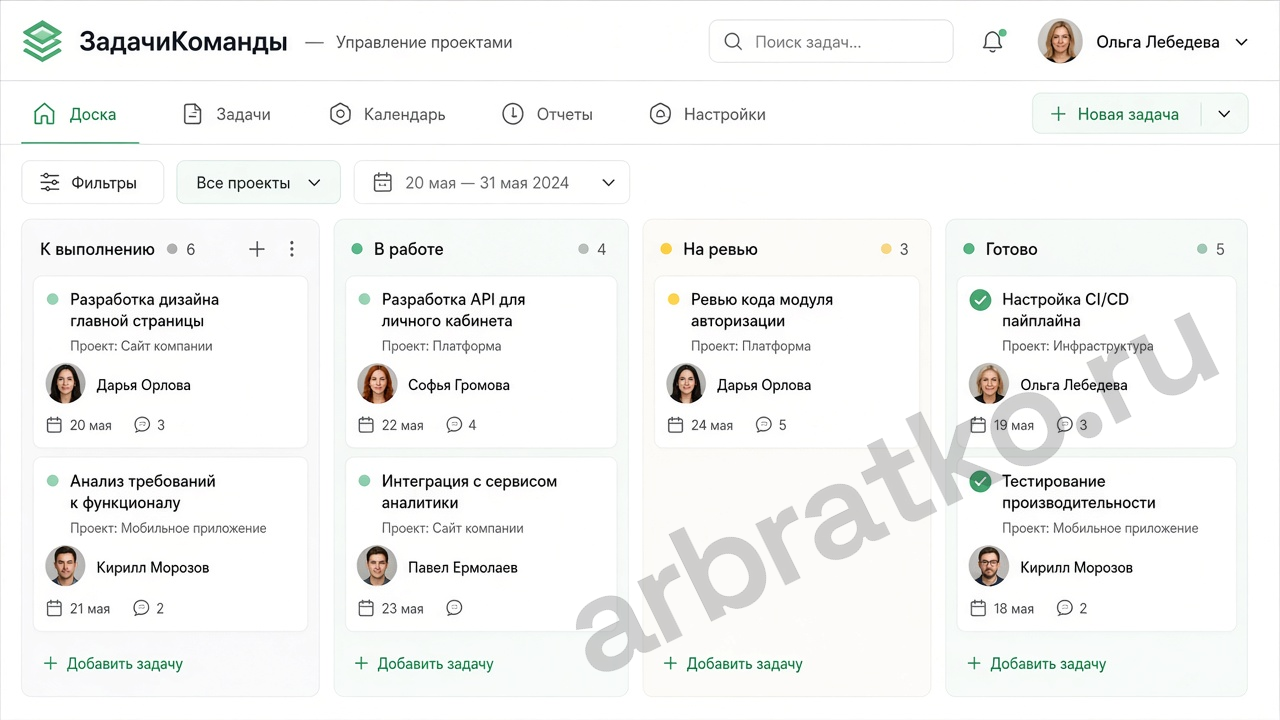
Task: Click comments icon on Интеграция с сервисом card
Action: coord(454,607)
